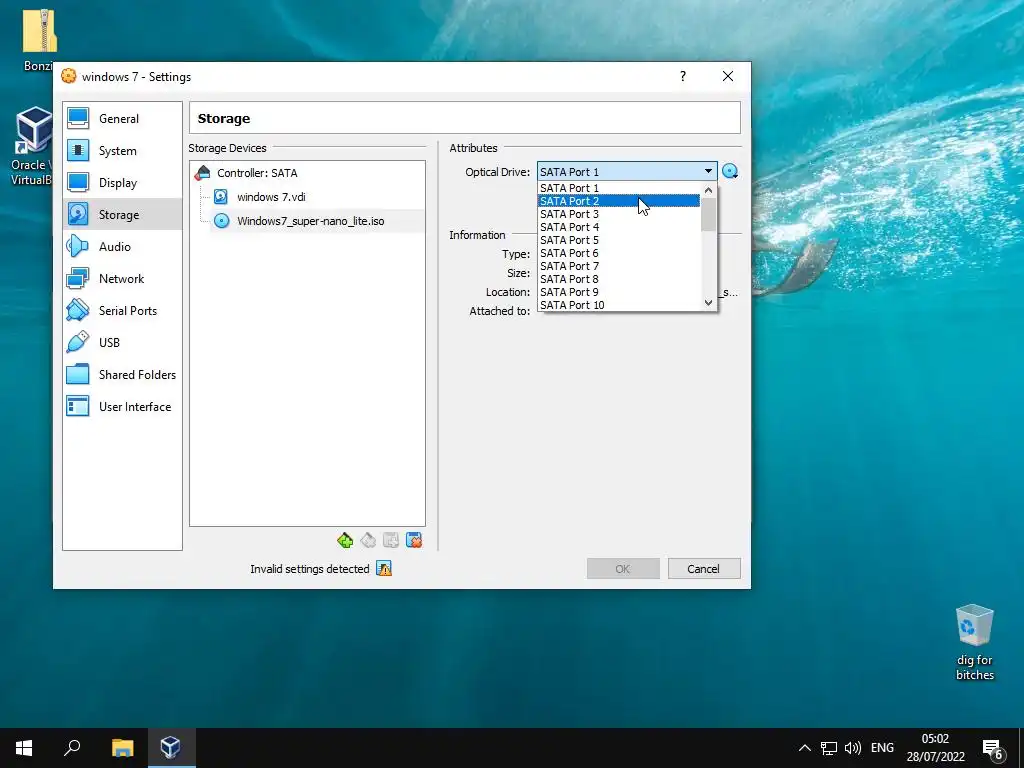
Task: Click the remove storage controller icon
Action: 368,541
